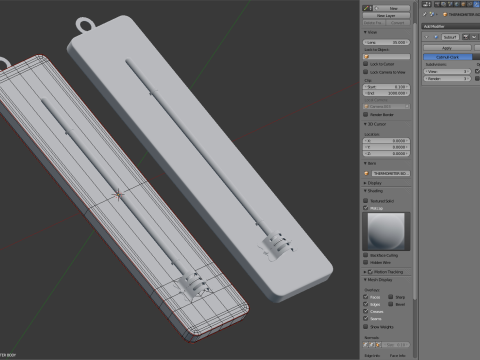Switch to the Render Layers properties tab
The width and height of the screenshot is (480, 360).
(x=444, y=4)
